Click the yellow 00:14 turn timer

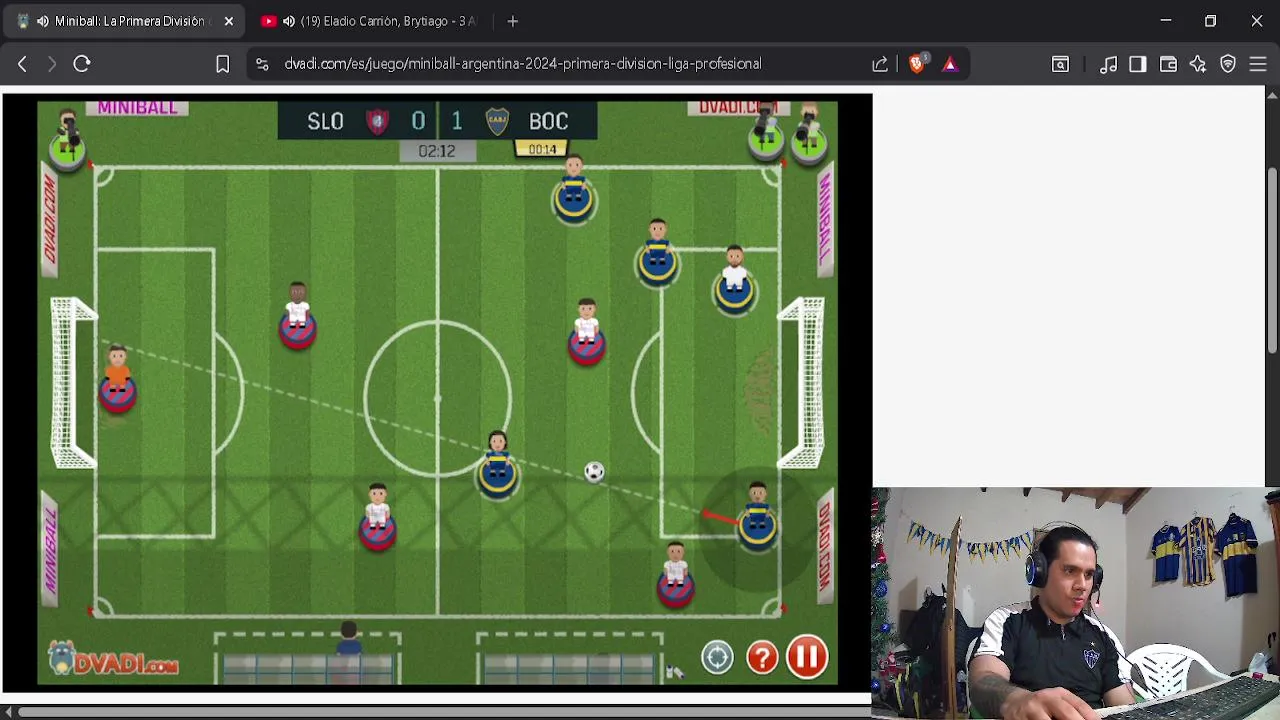tap(542, 149)
